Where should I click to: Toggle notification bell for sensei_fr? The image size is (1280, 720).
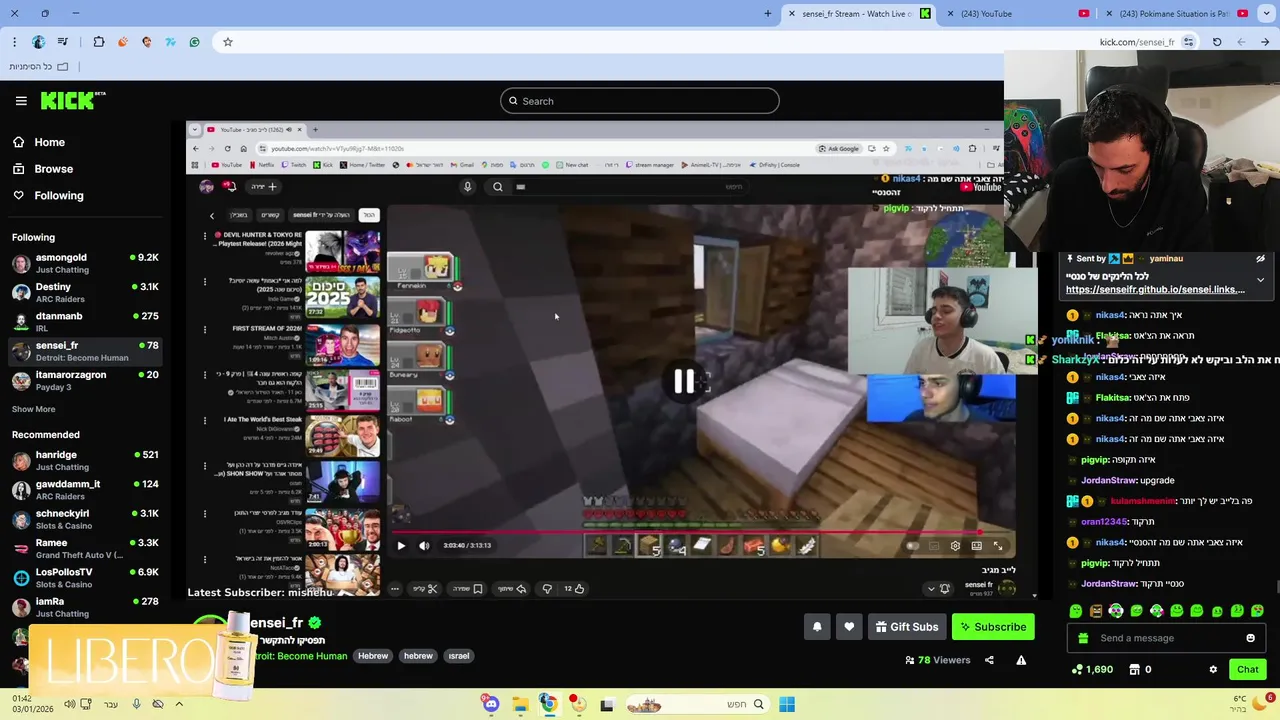(x=817, y=627)
